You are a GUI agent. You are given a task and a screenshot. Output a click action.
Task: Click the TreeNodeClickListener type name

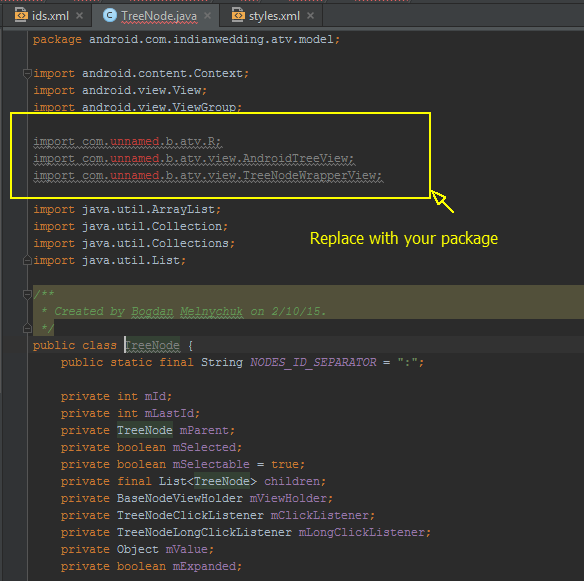click(190, 515)
